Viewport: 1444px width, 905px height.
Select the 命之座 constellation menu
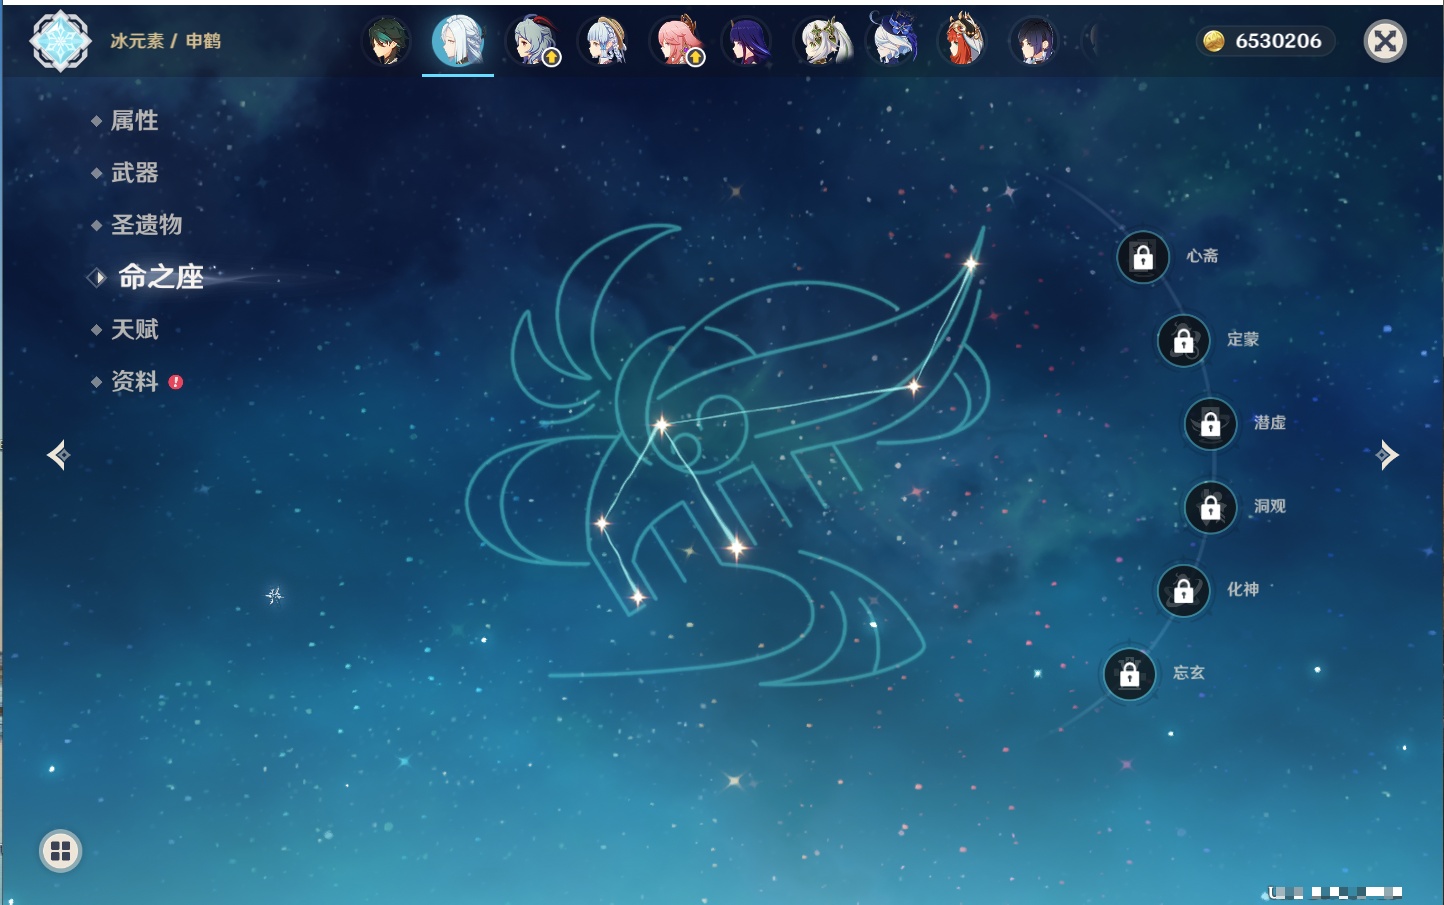point(161,277)
